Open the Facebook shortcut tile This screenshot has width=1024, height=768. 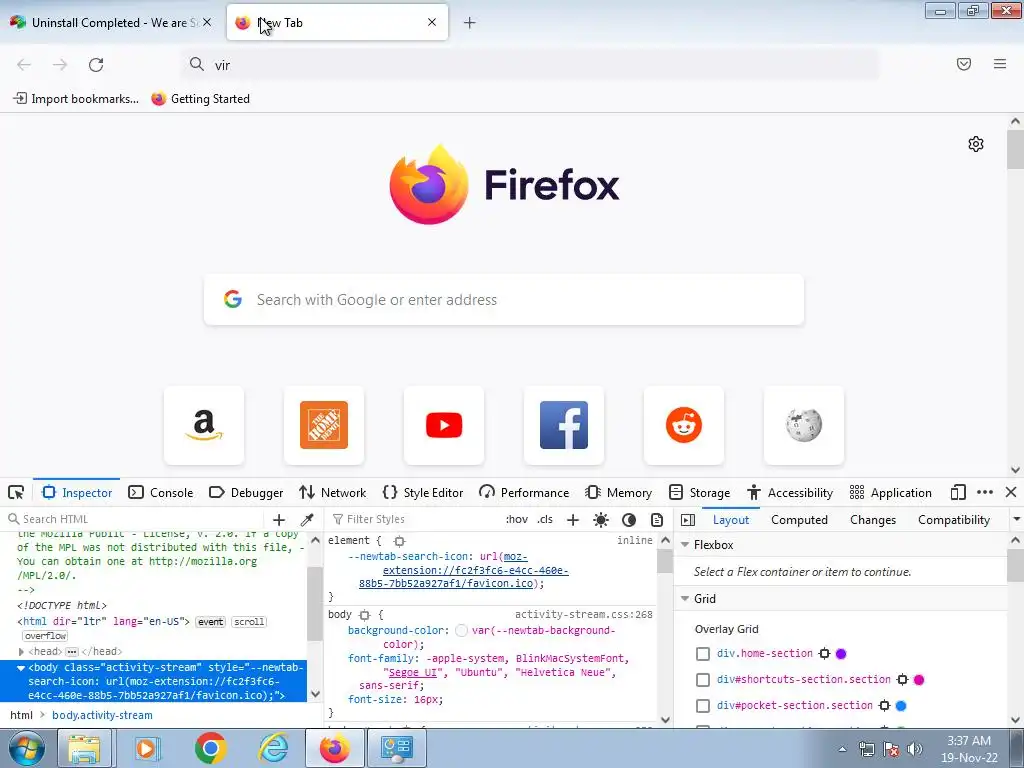coord(564,425)
